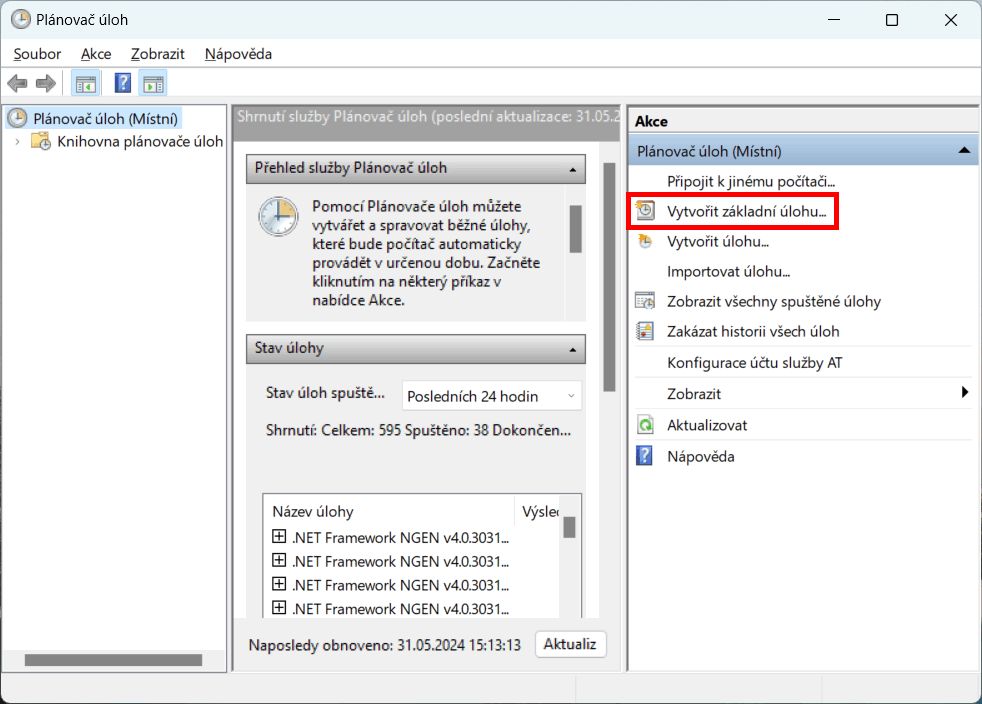Toggle the Action pane toolbar icon

[153, 84]
